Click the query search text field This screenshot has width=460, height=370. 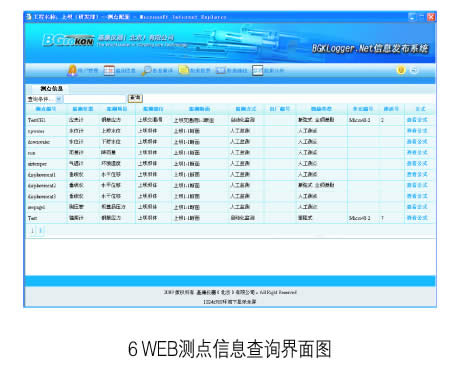95,99
